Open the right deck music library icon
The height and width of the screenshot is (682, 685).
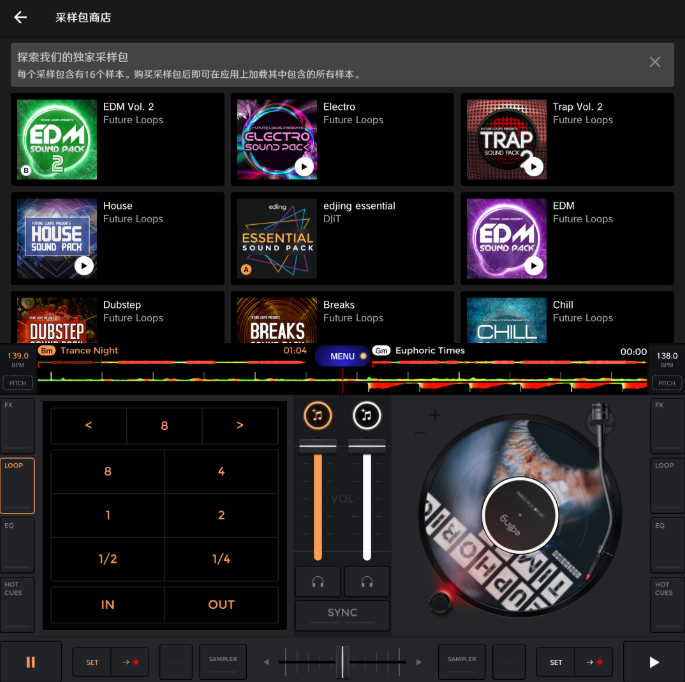click(x=367, y=416)
